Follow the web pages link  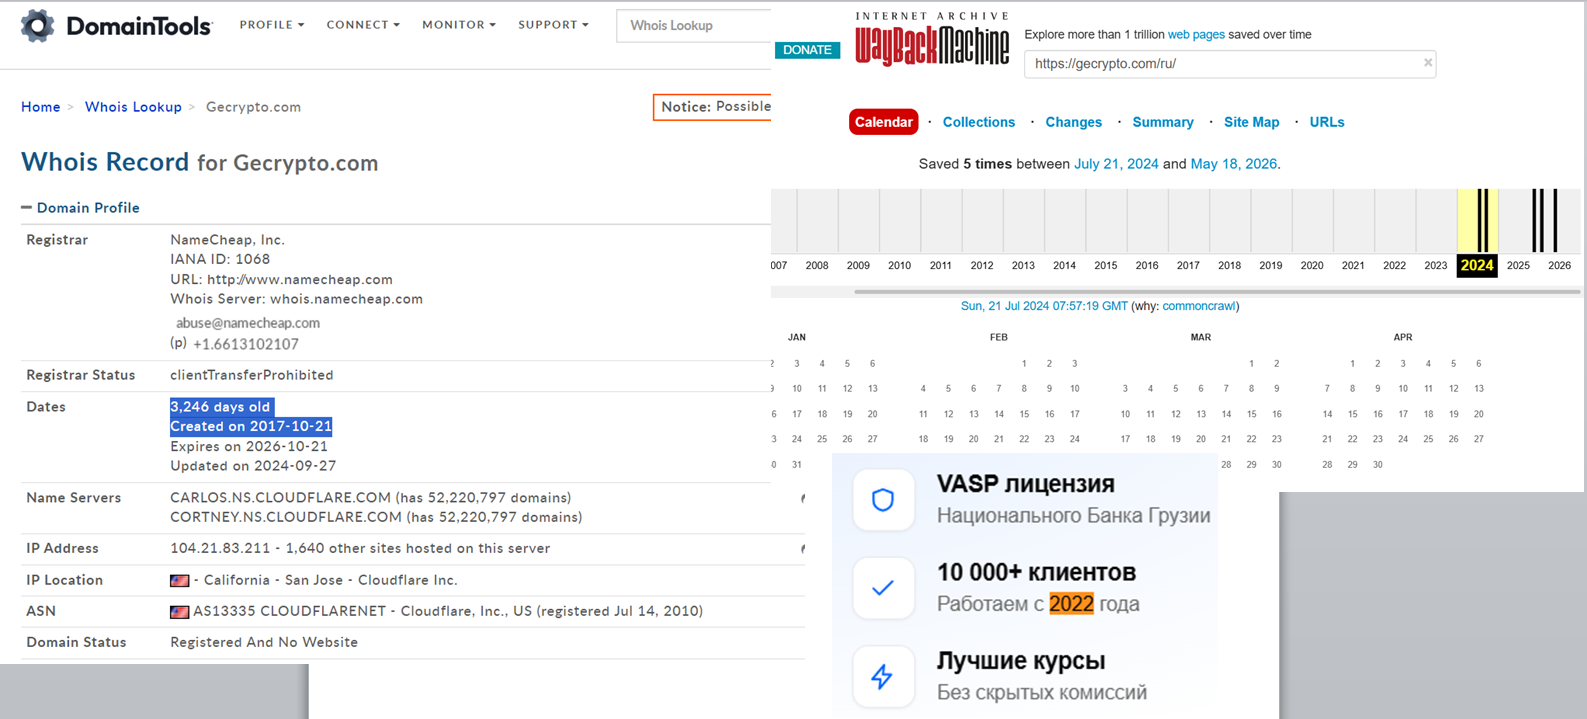point(1196,34)
